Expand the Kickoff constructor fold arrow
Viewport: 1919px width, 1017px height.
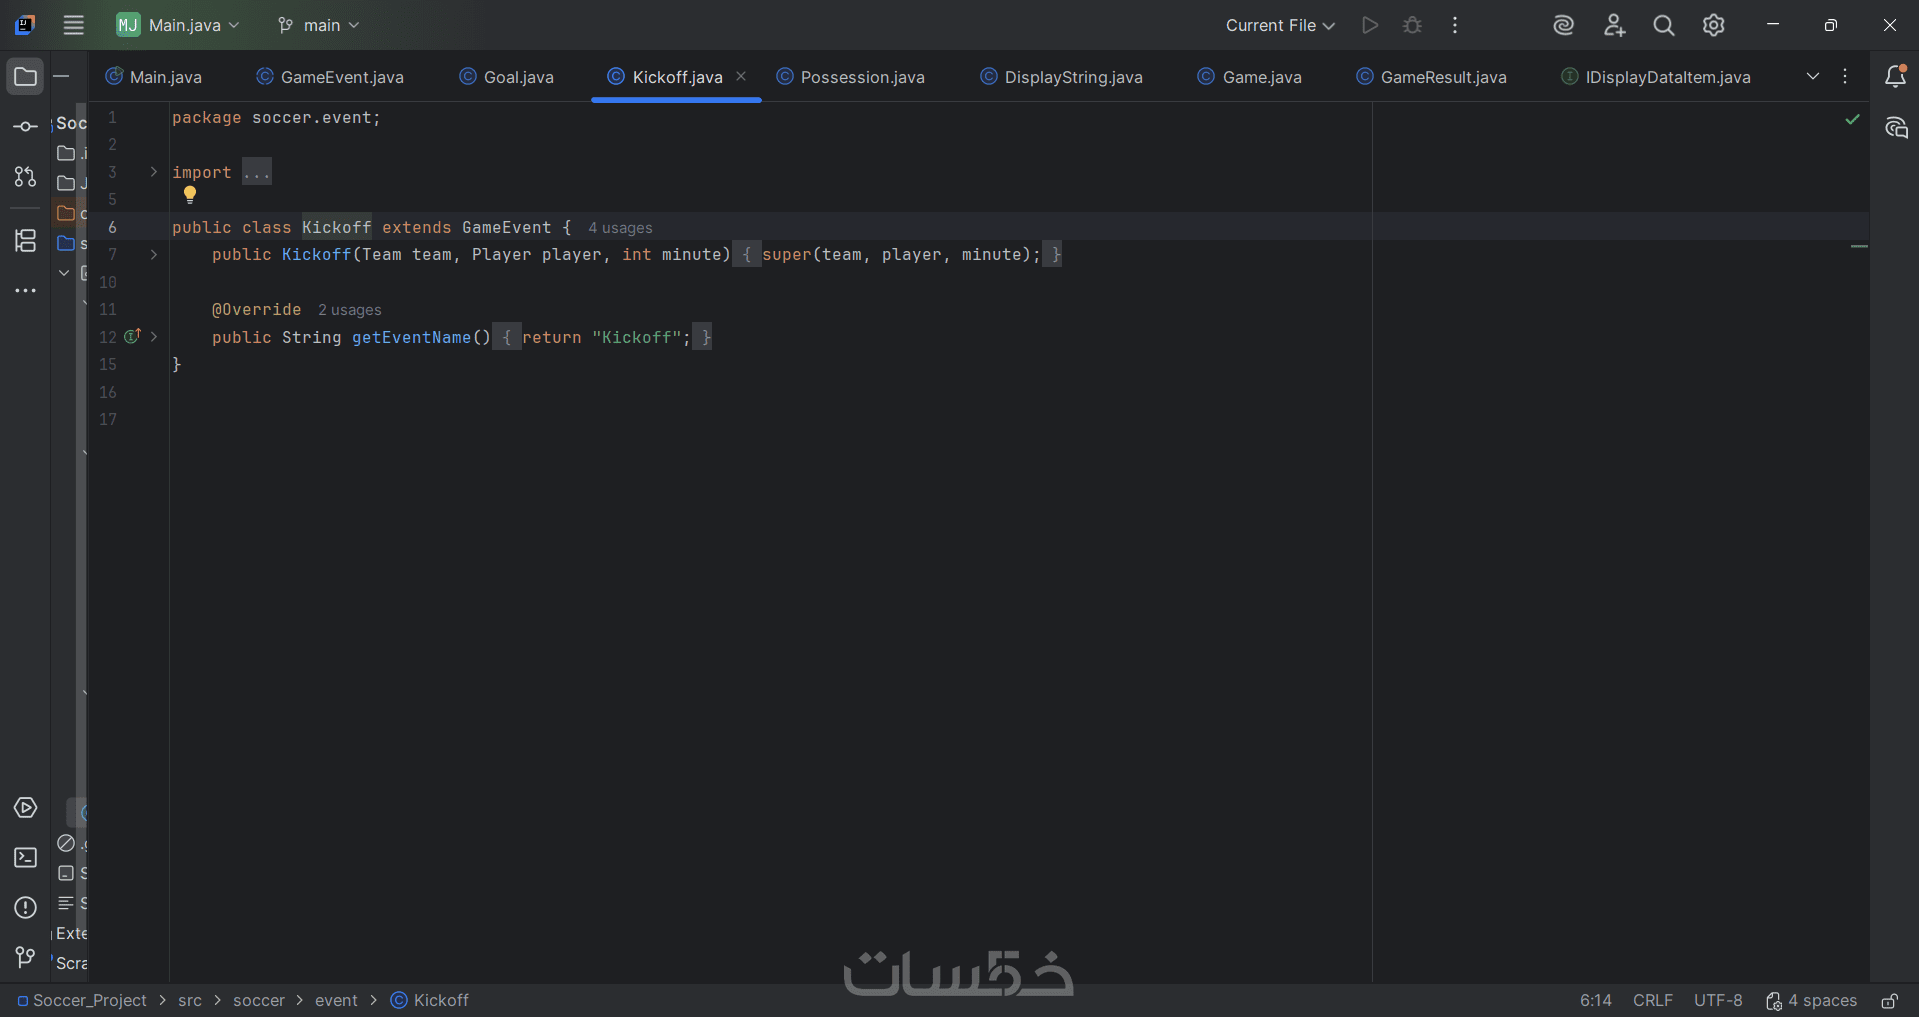pyautogui.click(x=153, y=255)
